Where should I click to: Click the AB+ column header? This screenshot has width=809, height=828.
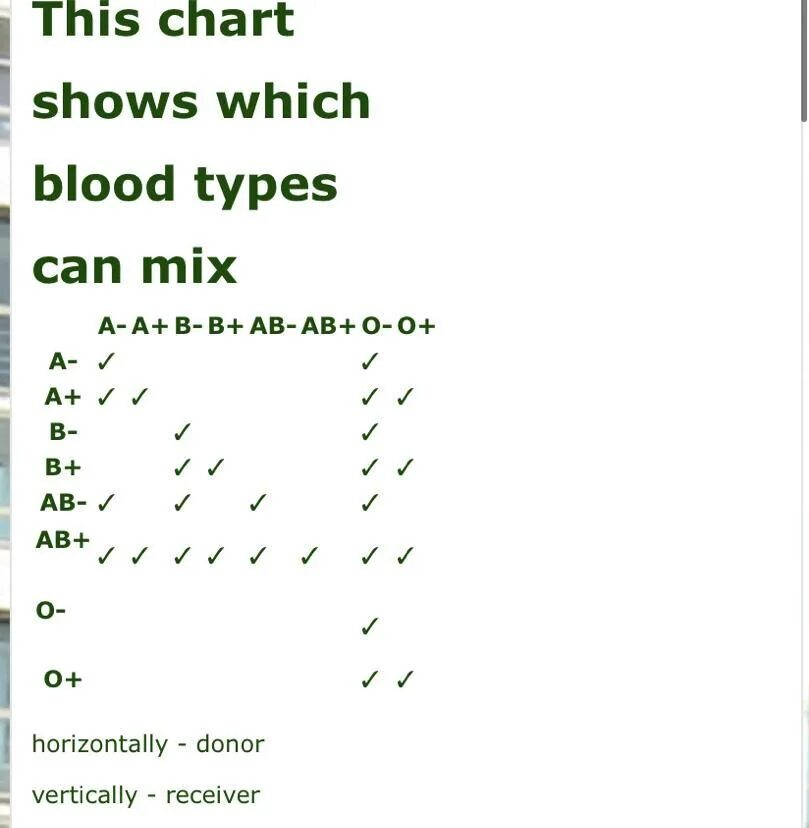tap(328, 326)
